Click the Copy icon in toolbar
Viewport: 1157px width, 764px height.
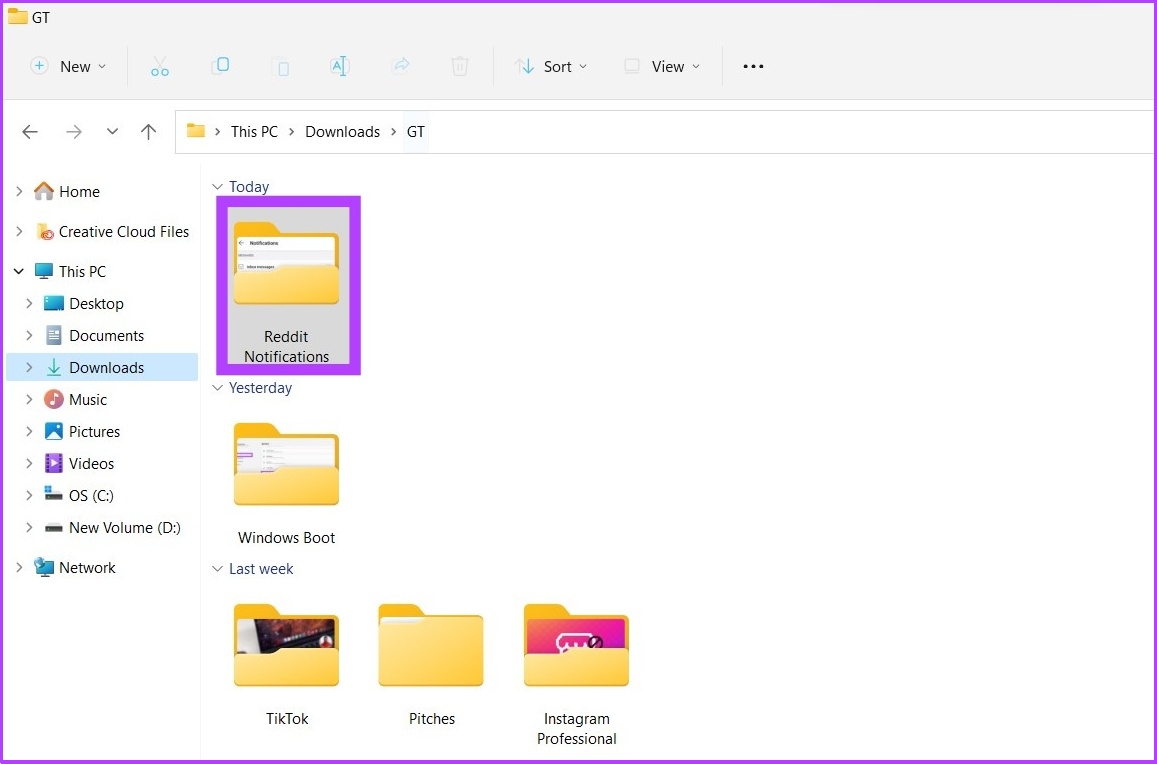pyautogui.click(x=220, y=66)
